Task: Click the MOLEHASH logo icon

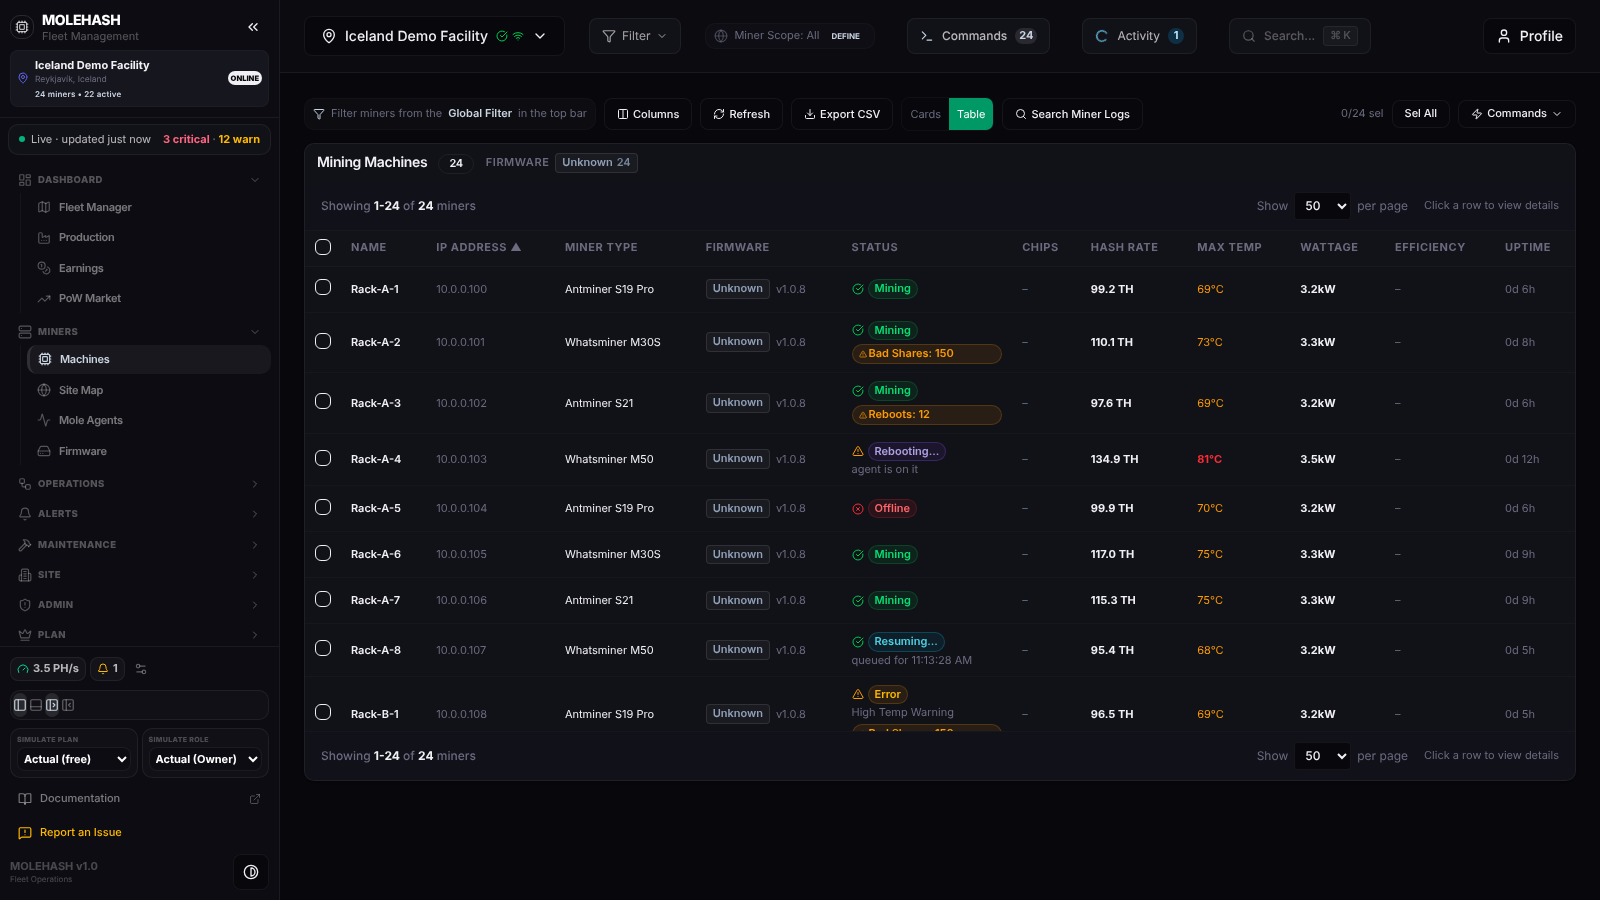Action: point(22,27)
